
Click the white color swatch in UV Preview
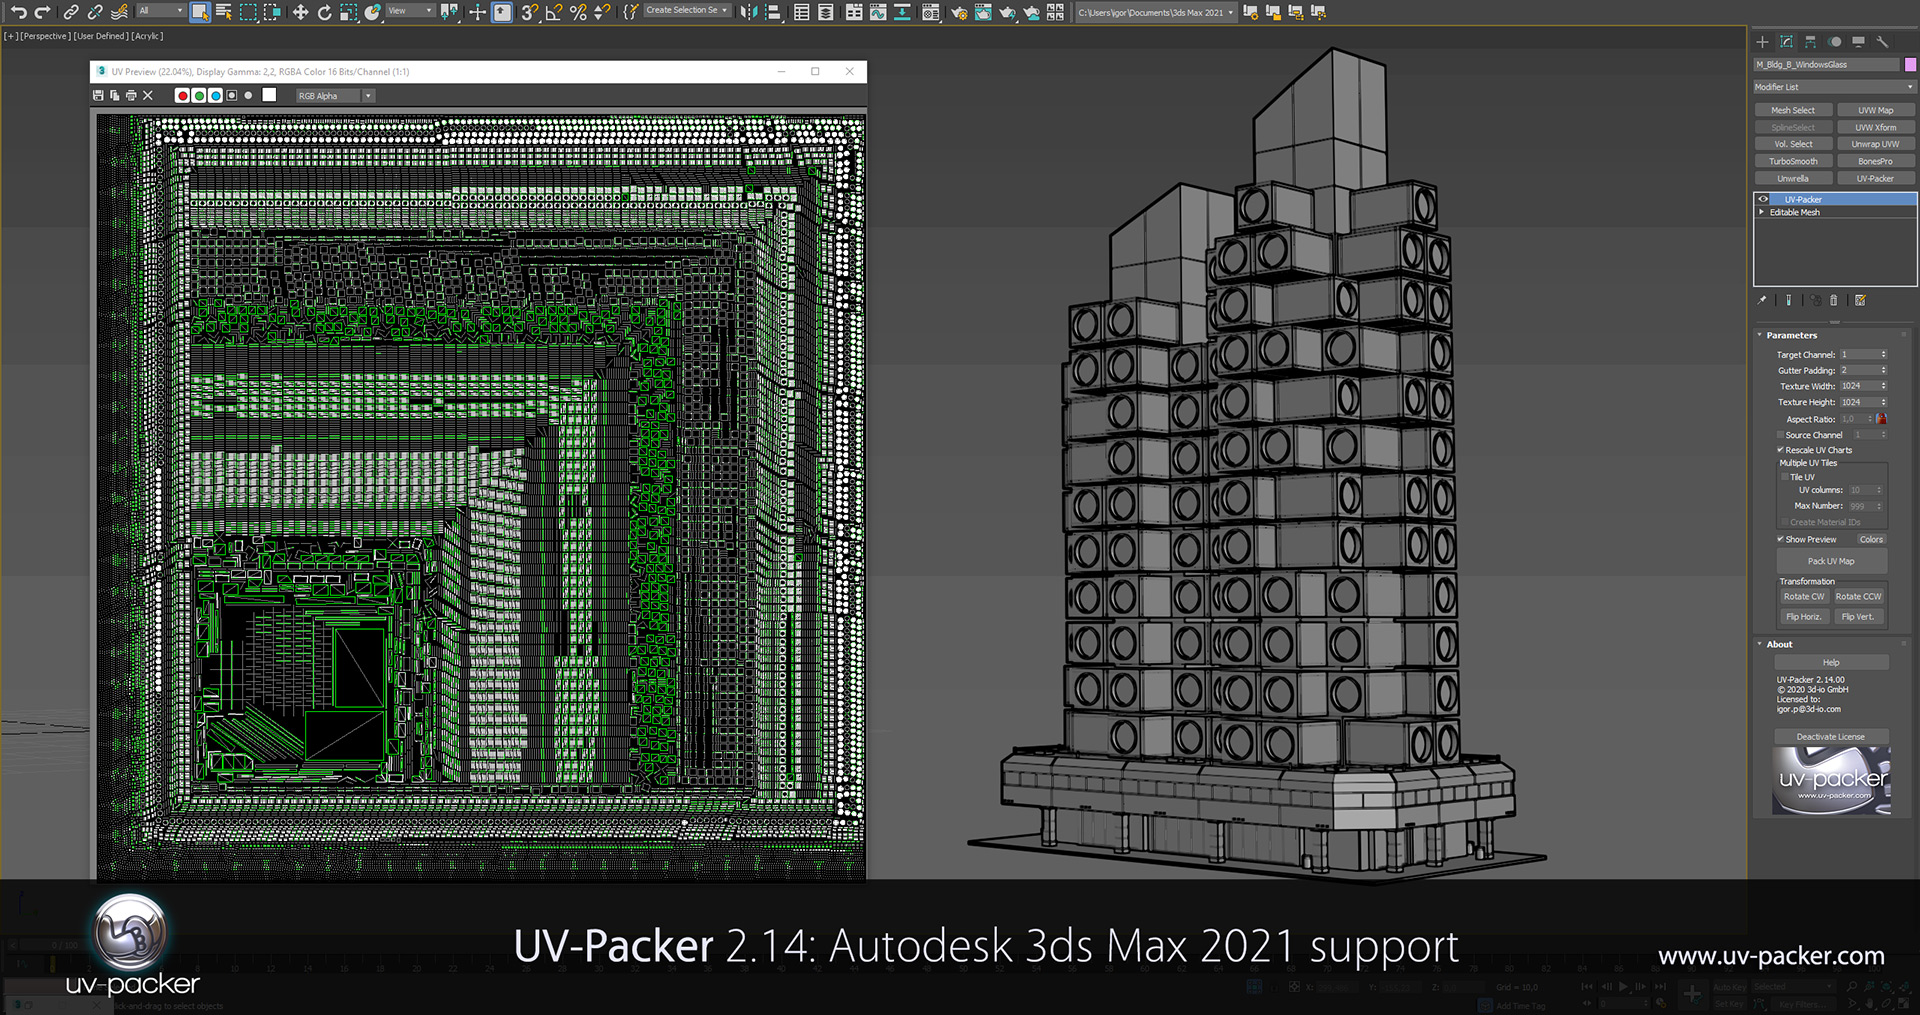269,95
